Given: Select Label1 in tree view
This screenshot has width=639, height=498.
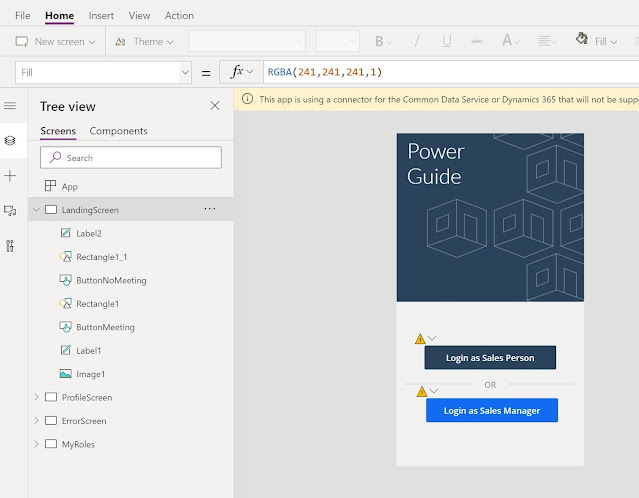Looking at the screenshot, I should [x=131, y=350].
